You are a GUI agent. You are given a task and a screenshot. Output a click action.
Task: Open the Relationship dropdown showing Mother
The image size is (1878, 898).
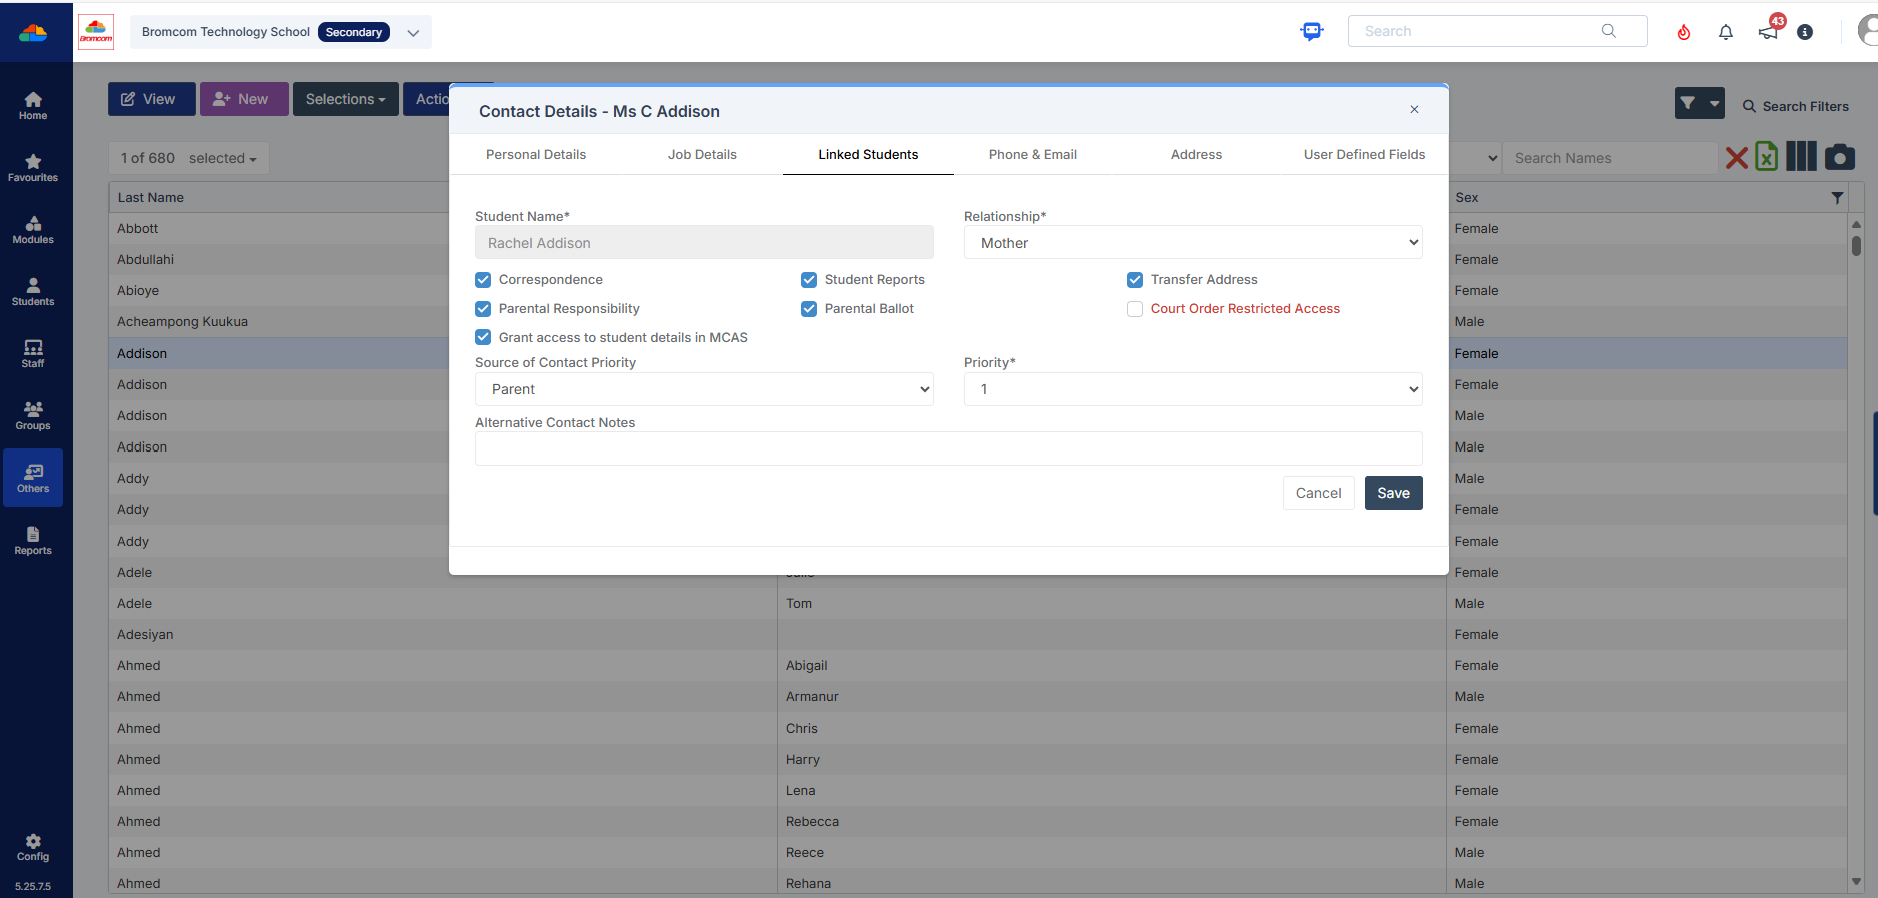(x=1192, y=243)
